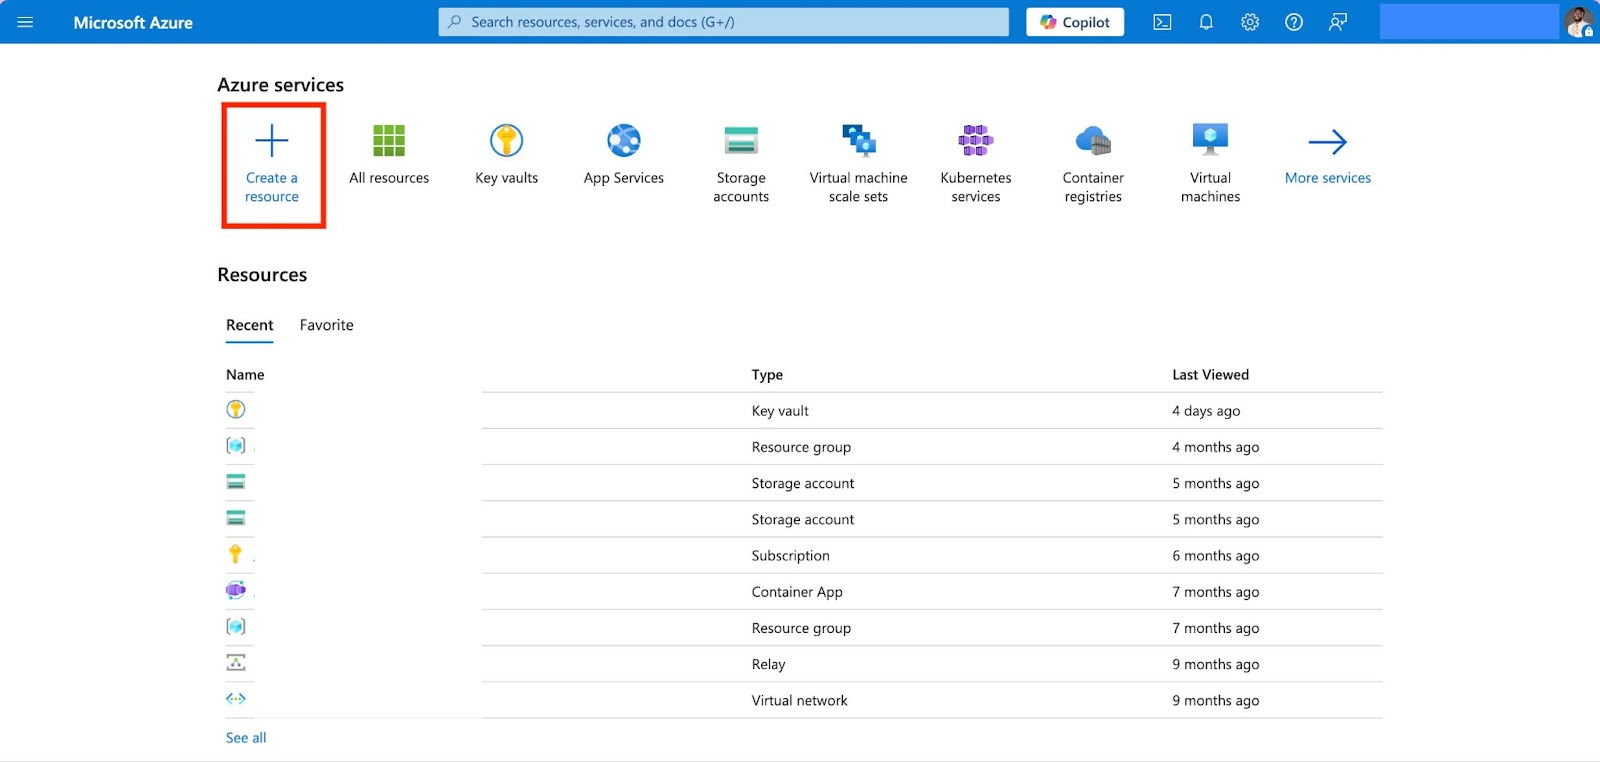Click the Kubernetes services label text

point(976,187)
